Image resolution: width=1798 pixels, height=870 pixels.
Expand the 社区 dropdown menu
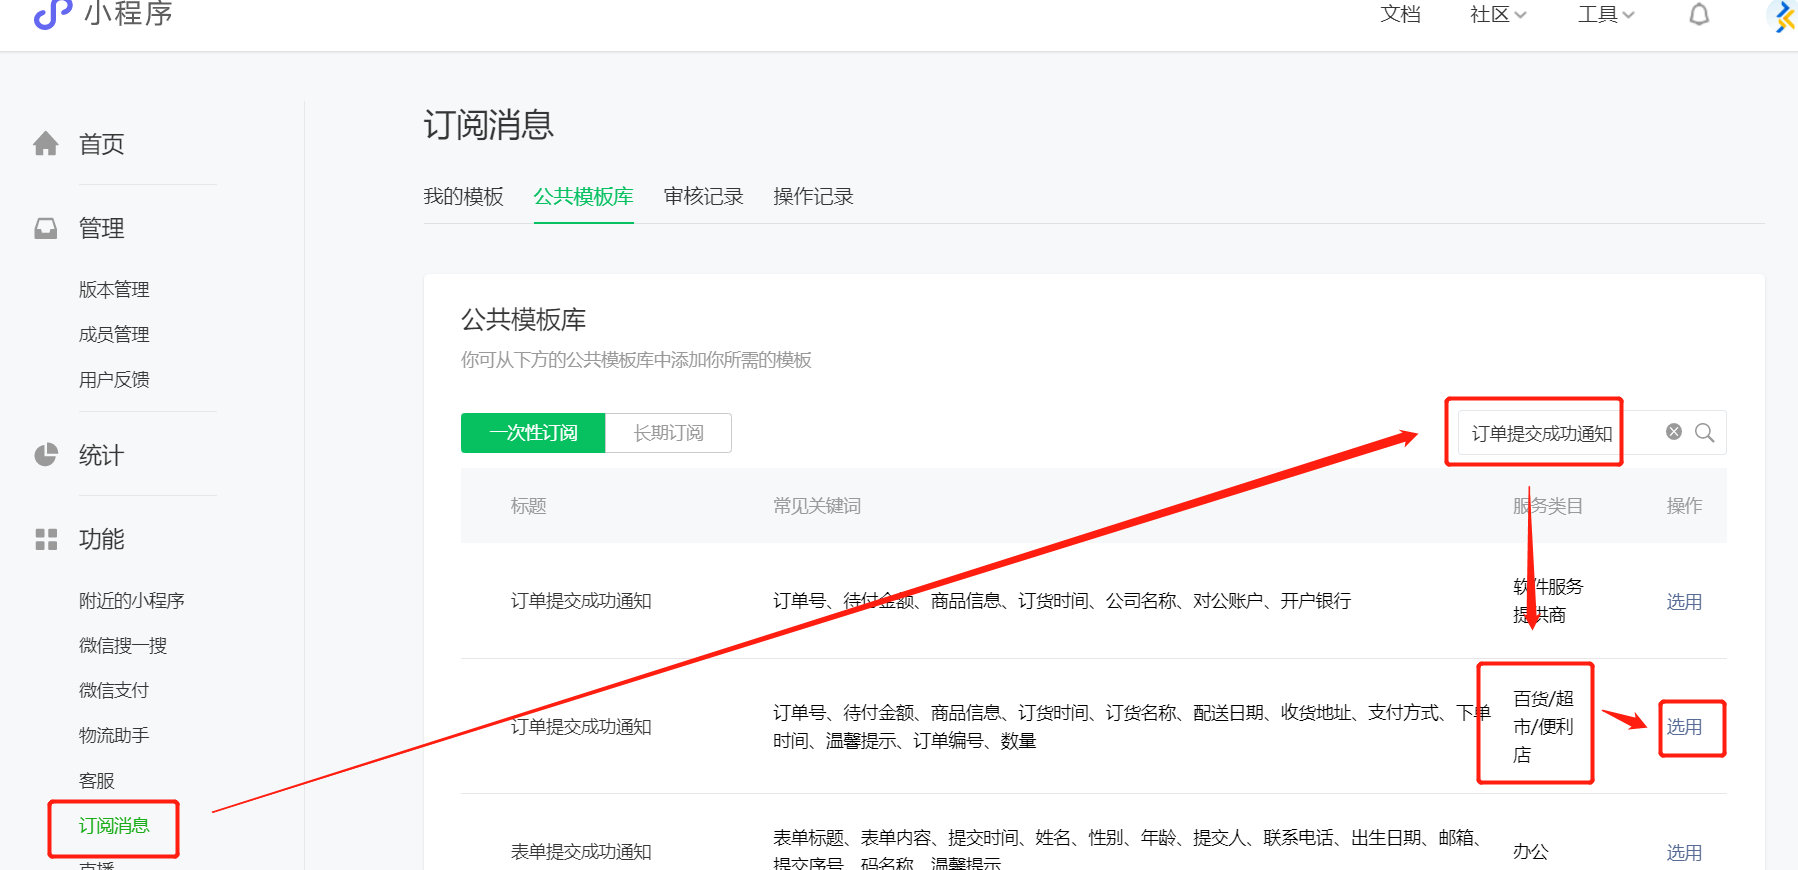[1498, 14]
